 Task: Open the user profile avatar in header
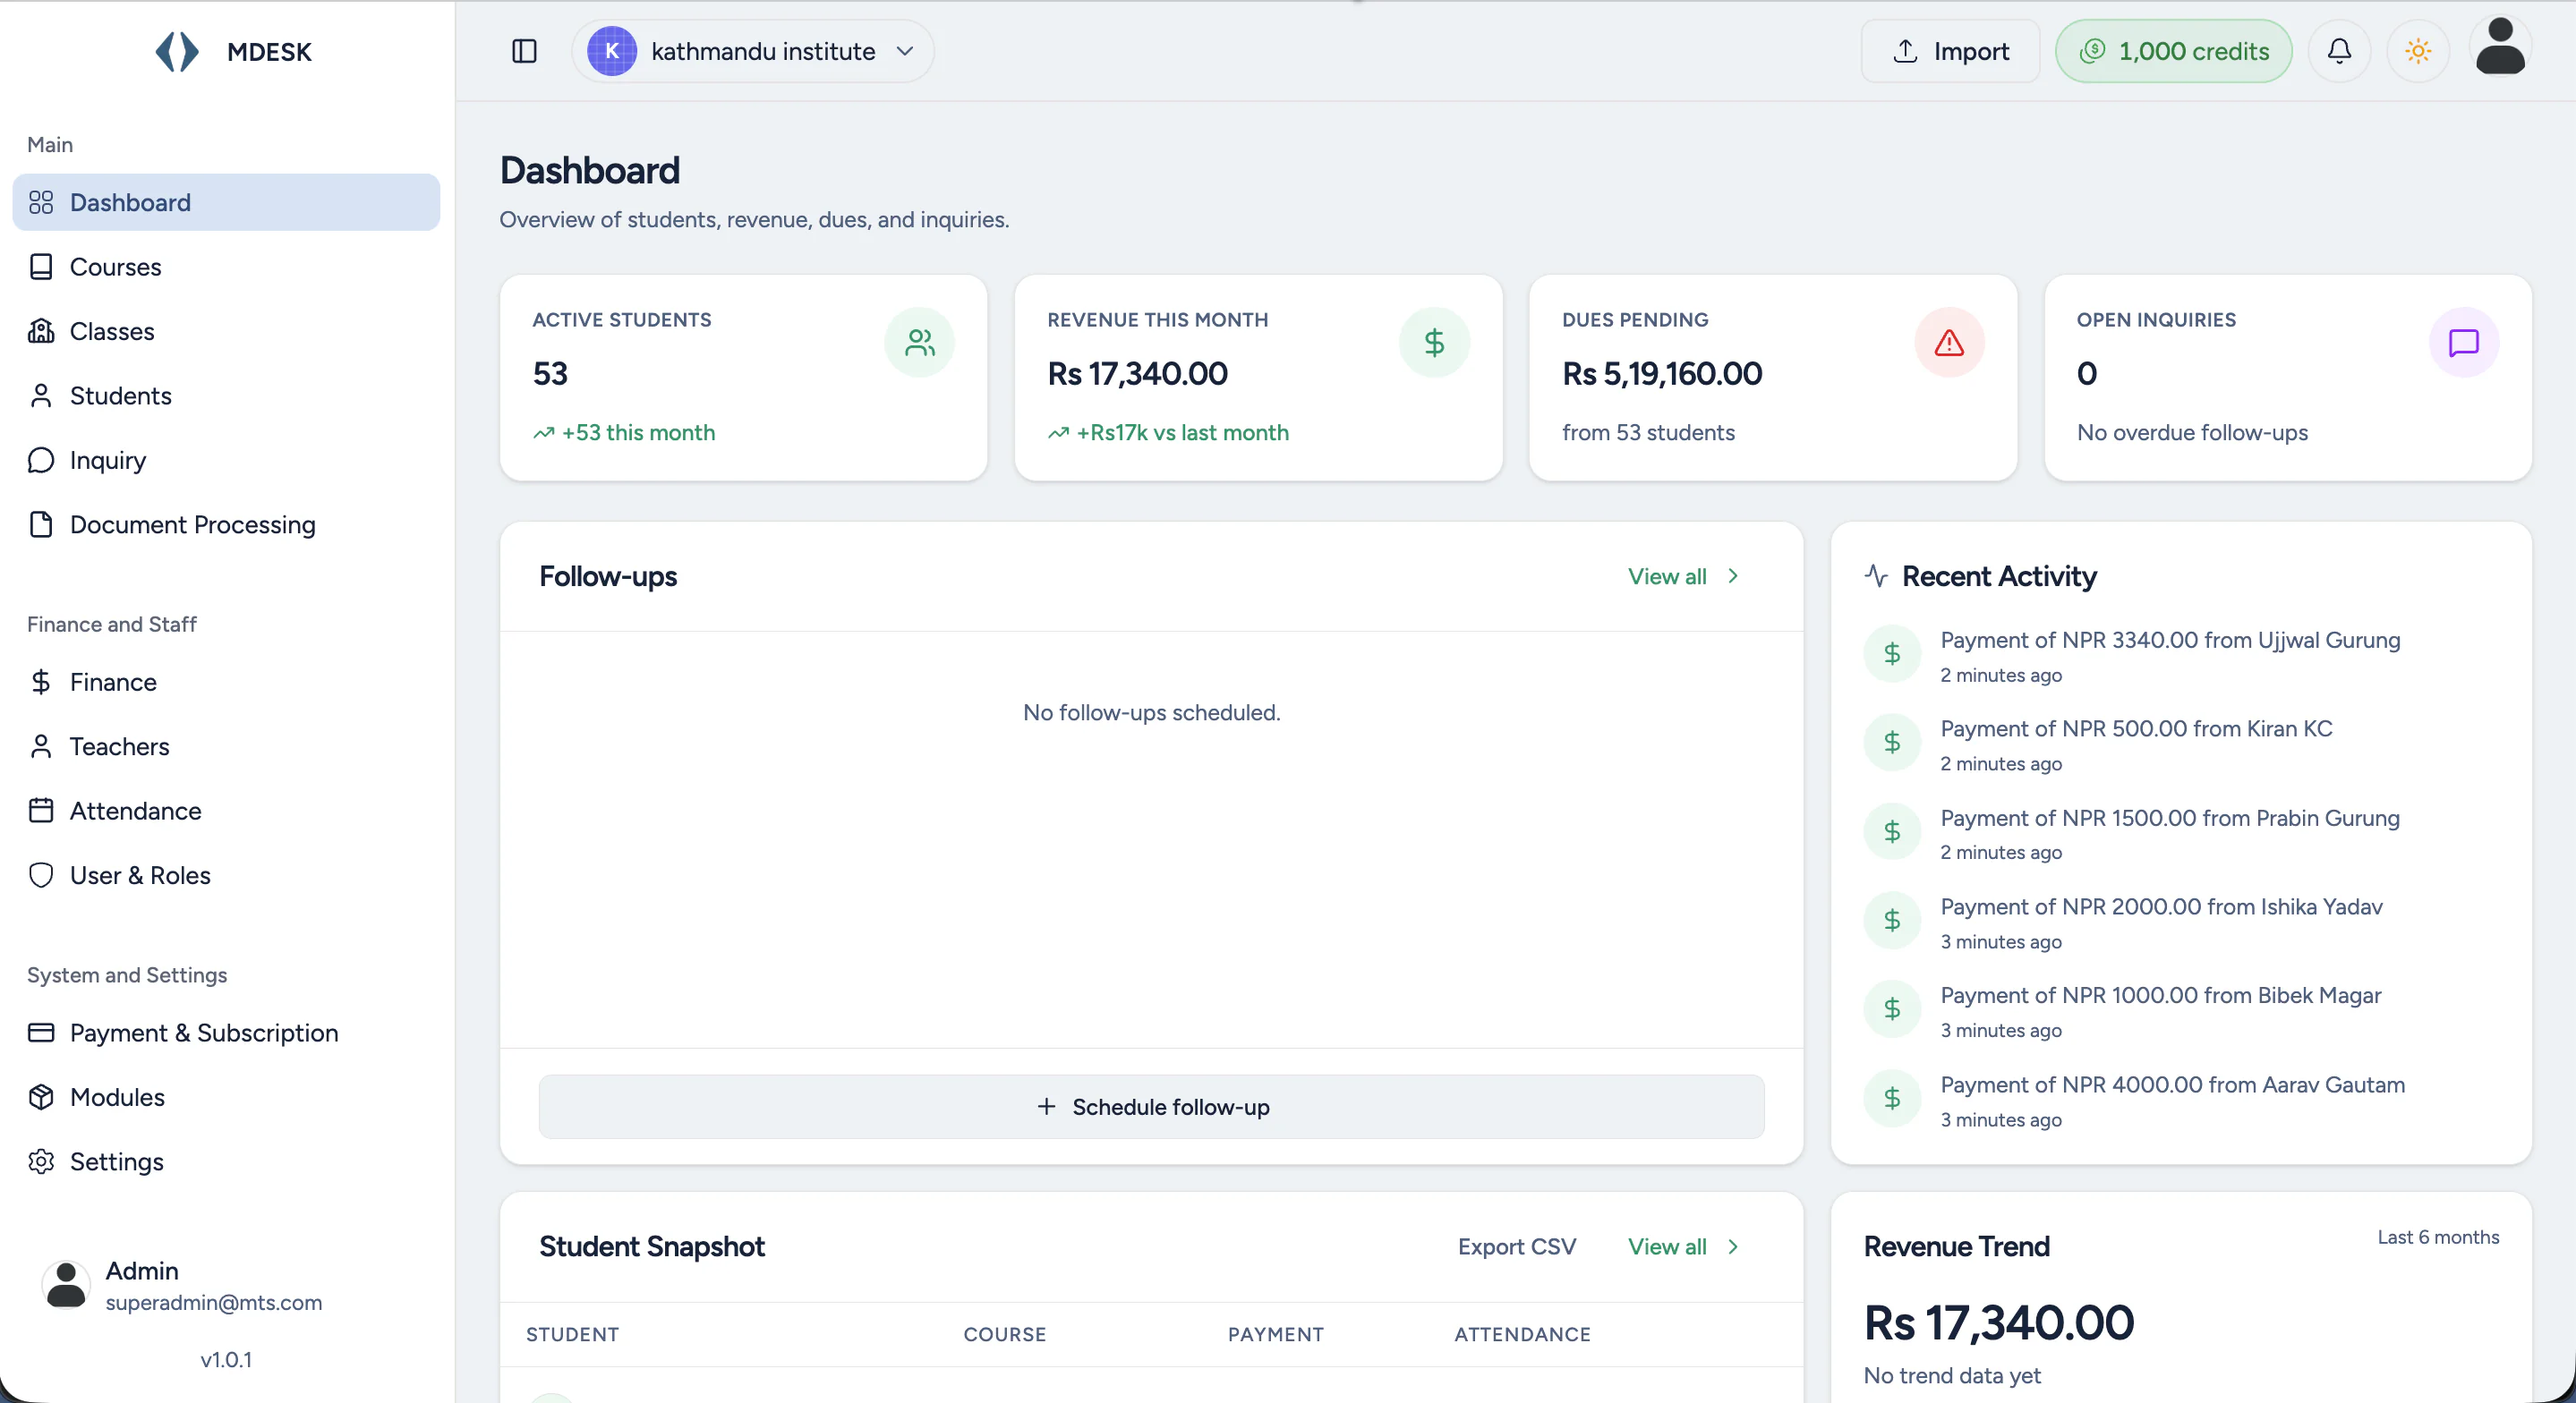point(2500,47)
